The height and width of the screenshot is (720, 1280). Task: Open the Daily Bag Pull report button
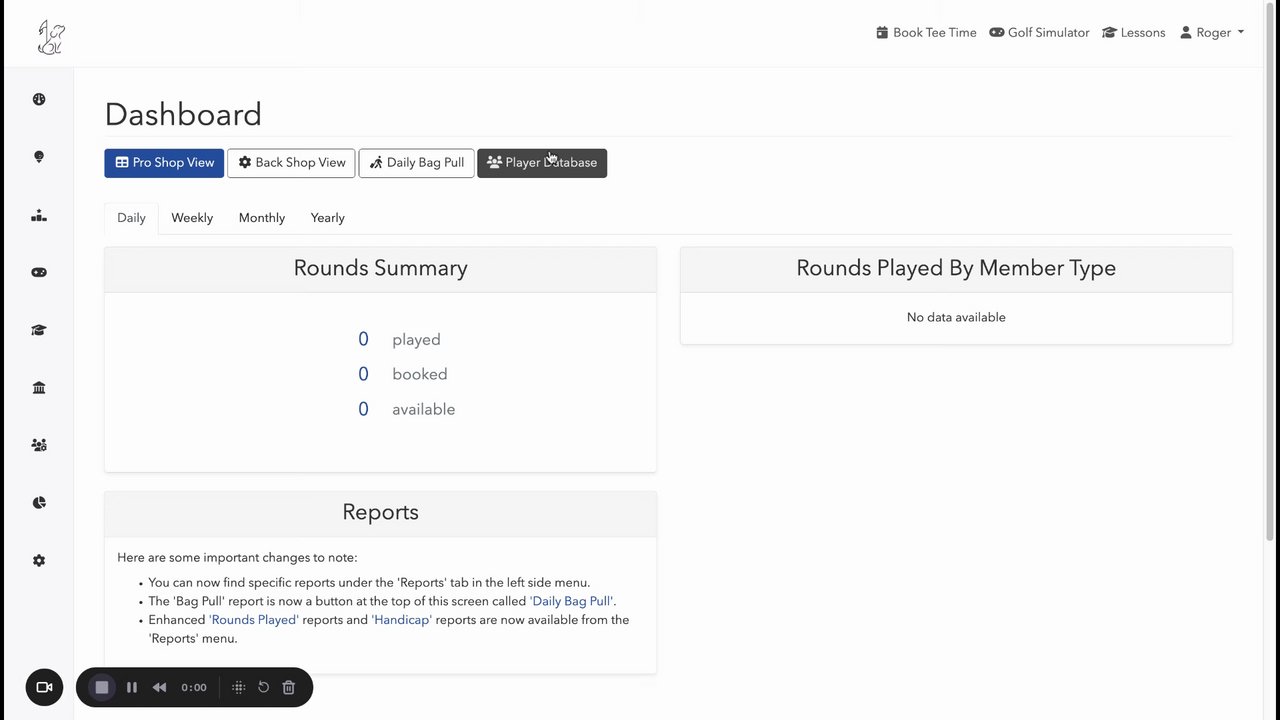click(416, 163)
